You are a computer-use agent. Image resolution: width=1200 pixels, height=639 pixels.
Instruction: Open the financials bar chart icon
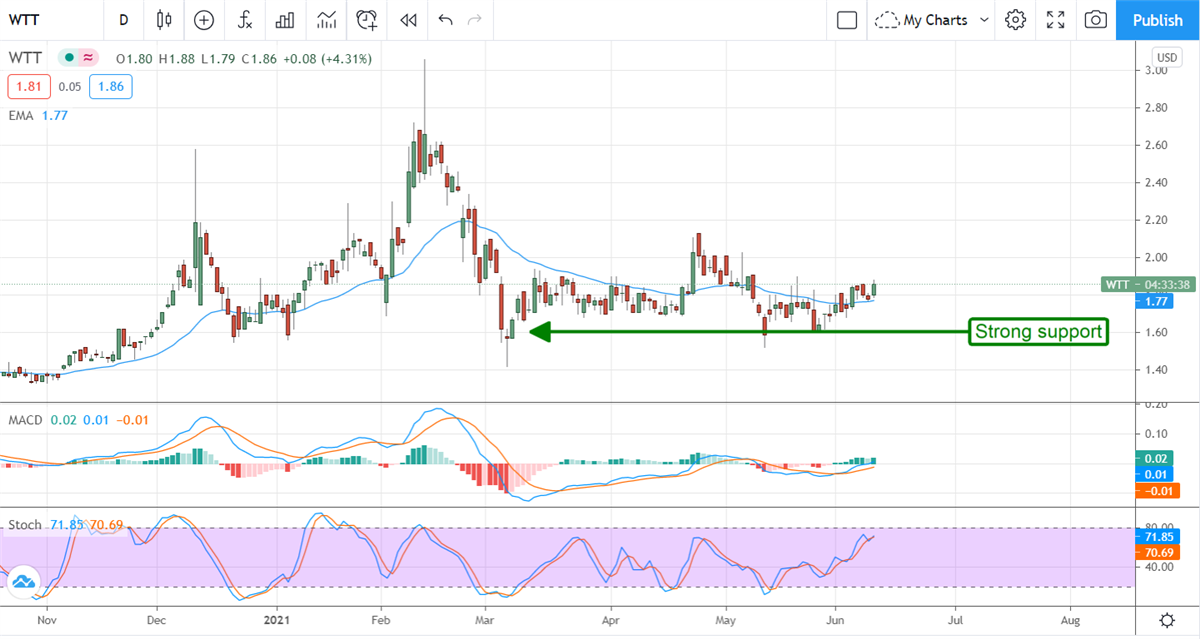[x=285, y=20]
